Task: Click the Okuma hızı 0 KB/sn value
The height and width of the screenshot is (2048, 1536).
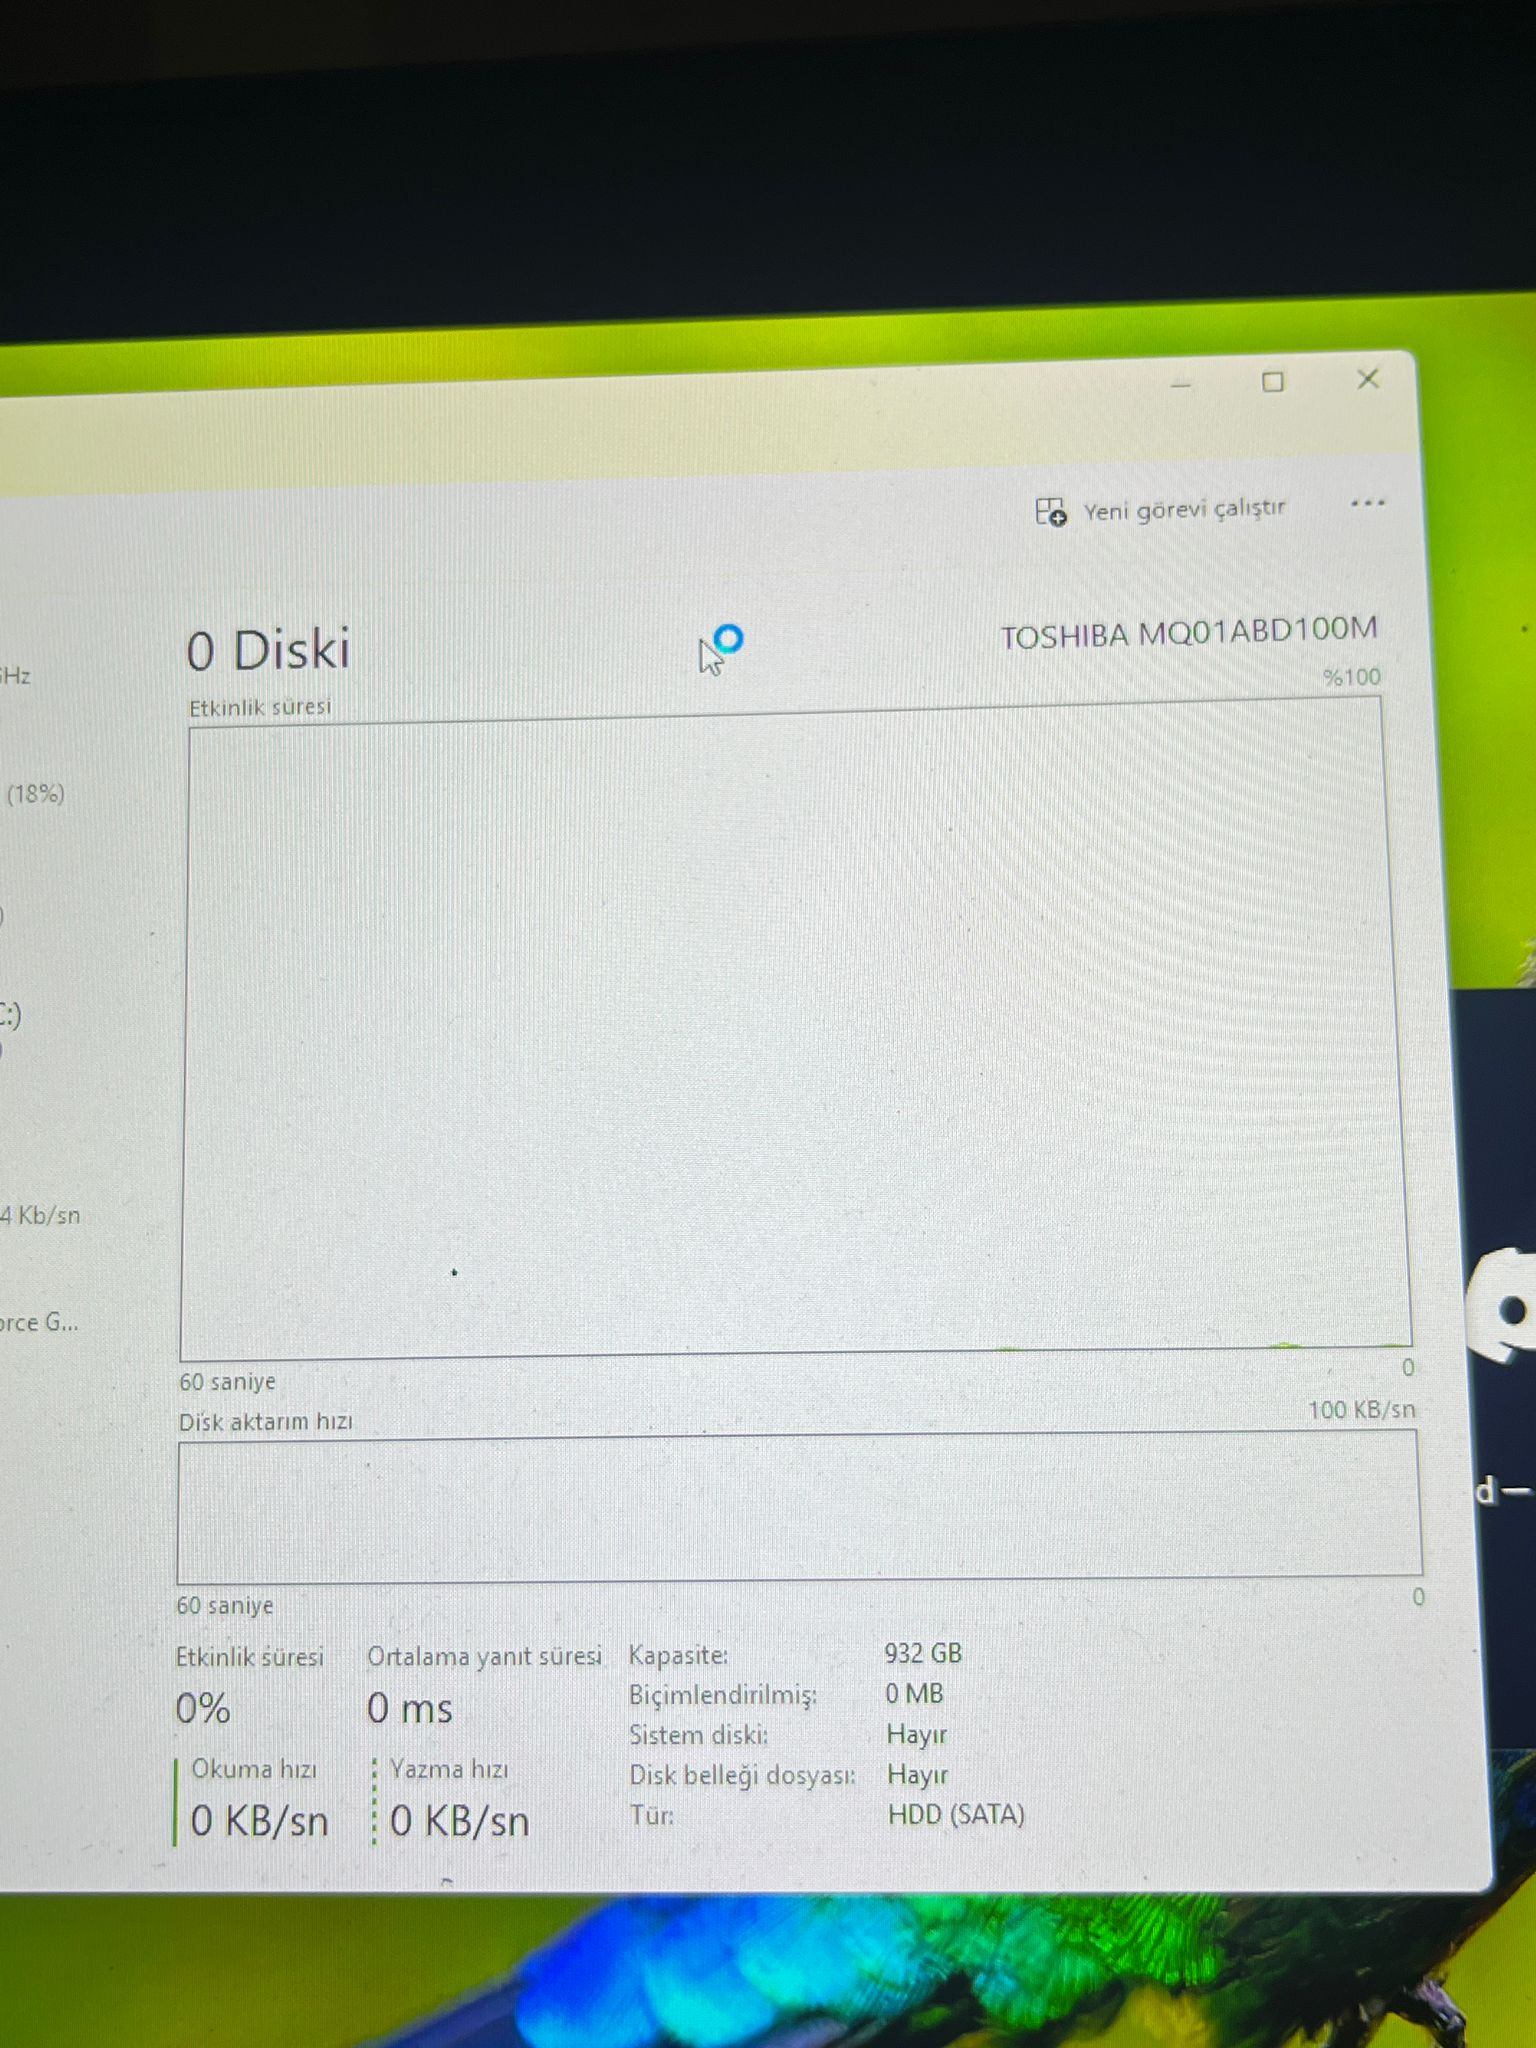Action: point(259,1821)
